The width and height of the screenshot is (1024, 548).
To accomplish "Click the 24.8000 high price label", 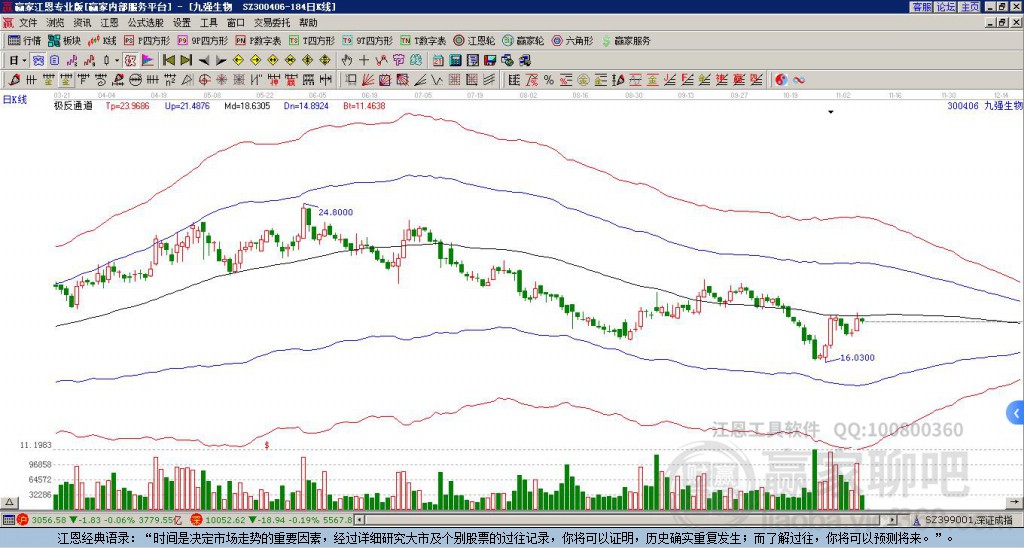I will pos(336,212).
